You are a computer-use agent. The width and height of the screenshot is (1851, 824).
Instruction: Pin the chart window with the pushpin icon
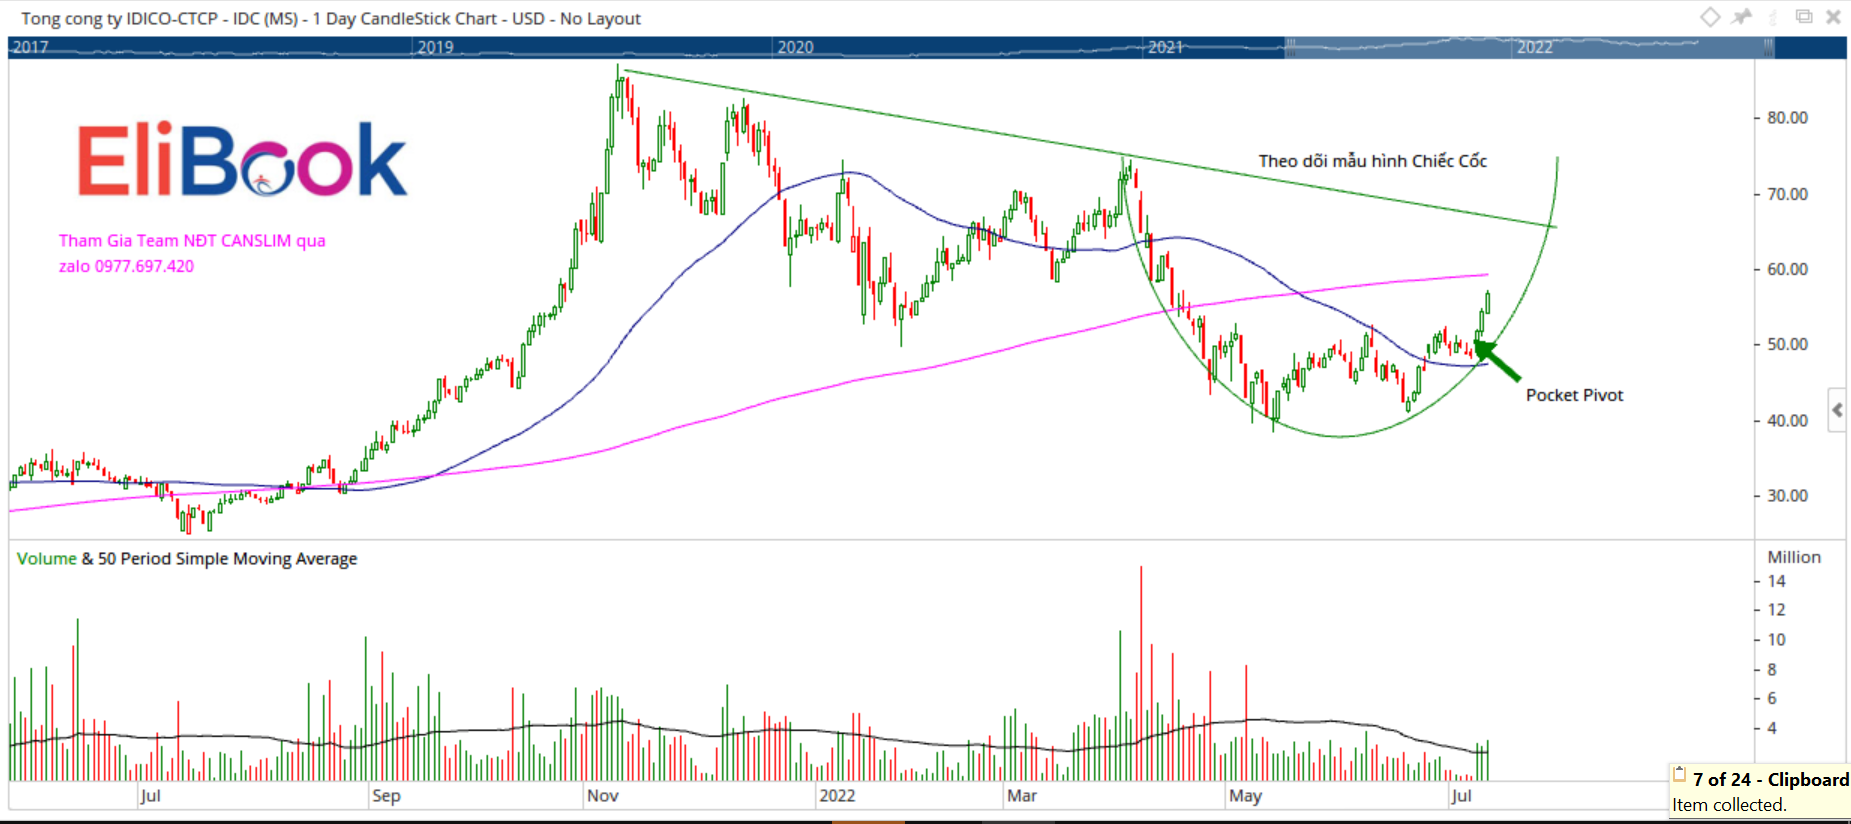pyautogui.click(x=1743, y=17)
